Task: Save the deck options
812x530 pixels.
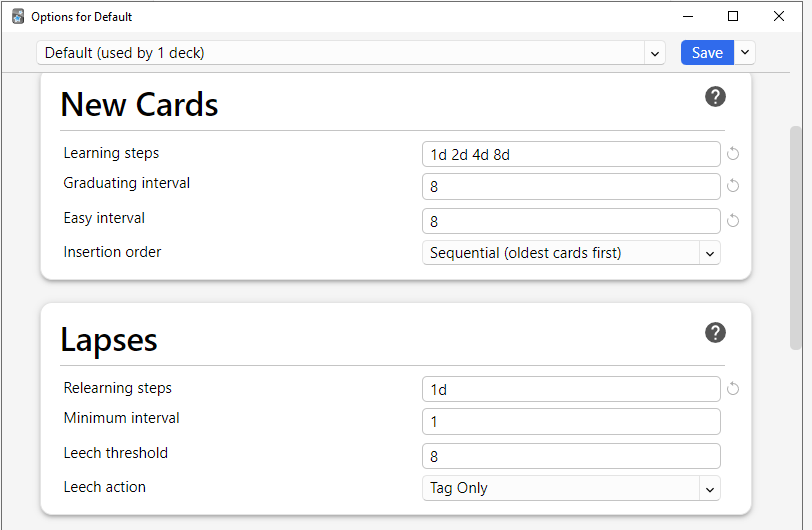Action: [x=707, y=53]
